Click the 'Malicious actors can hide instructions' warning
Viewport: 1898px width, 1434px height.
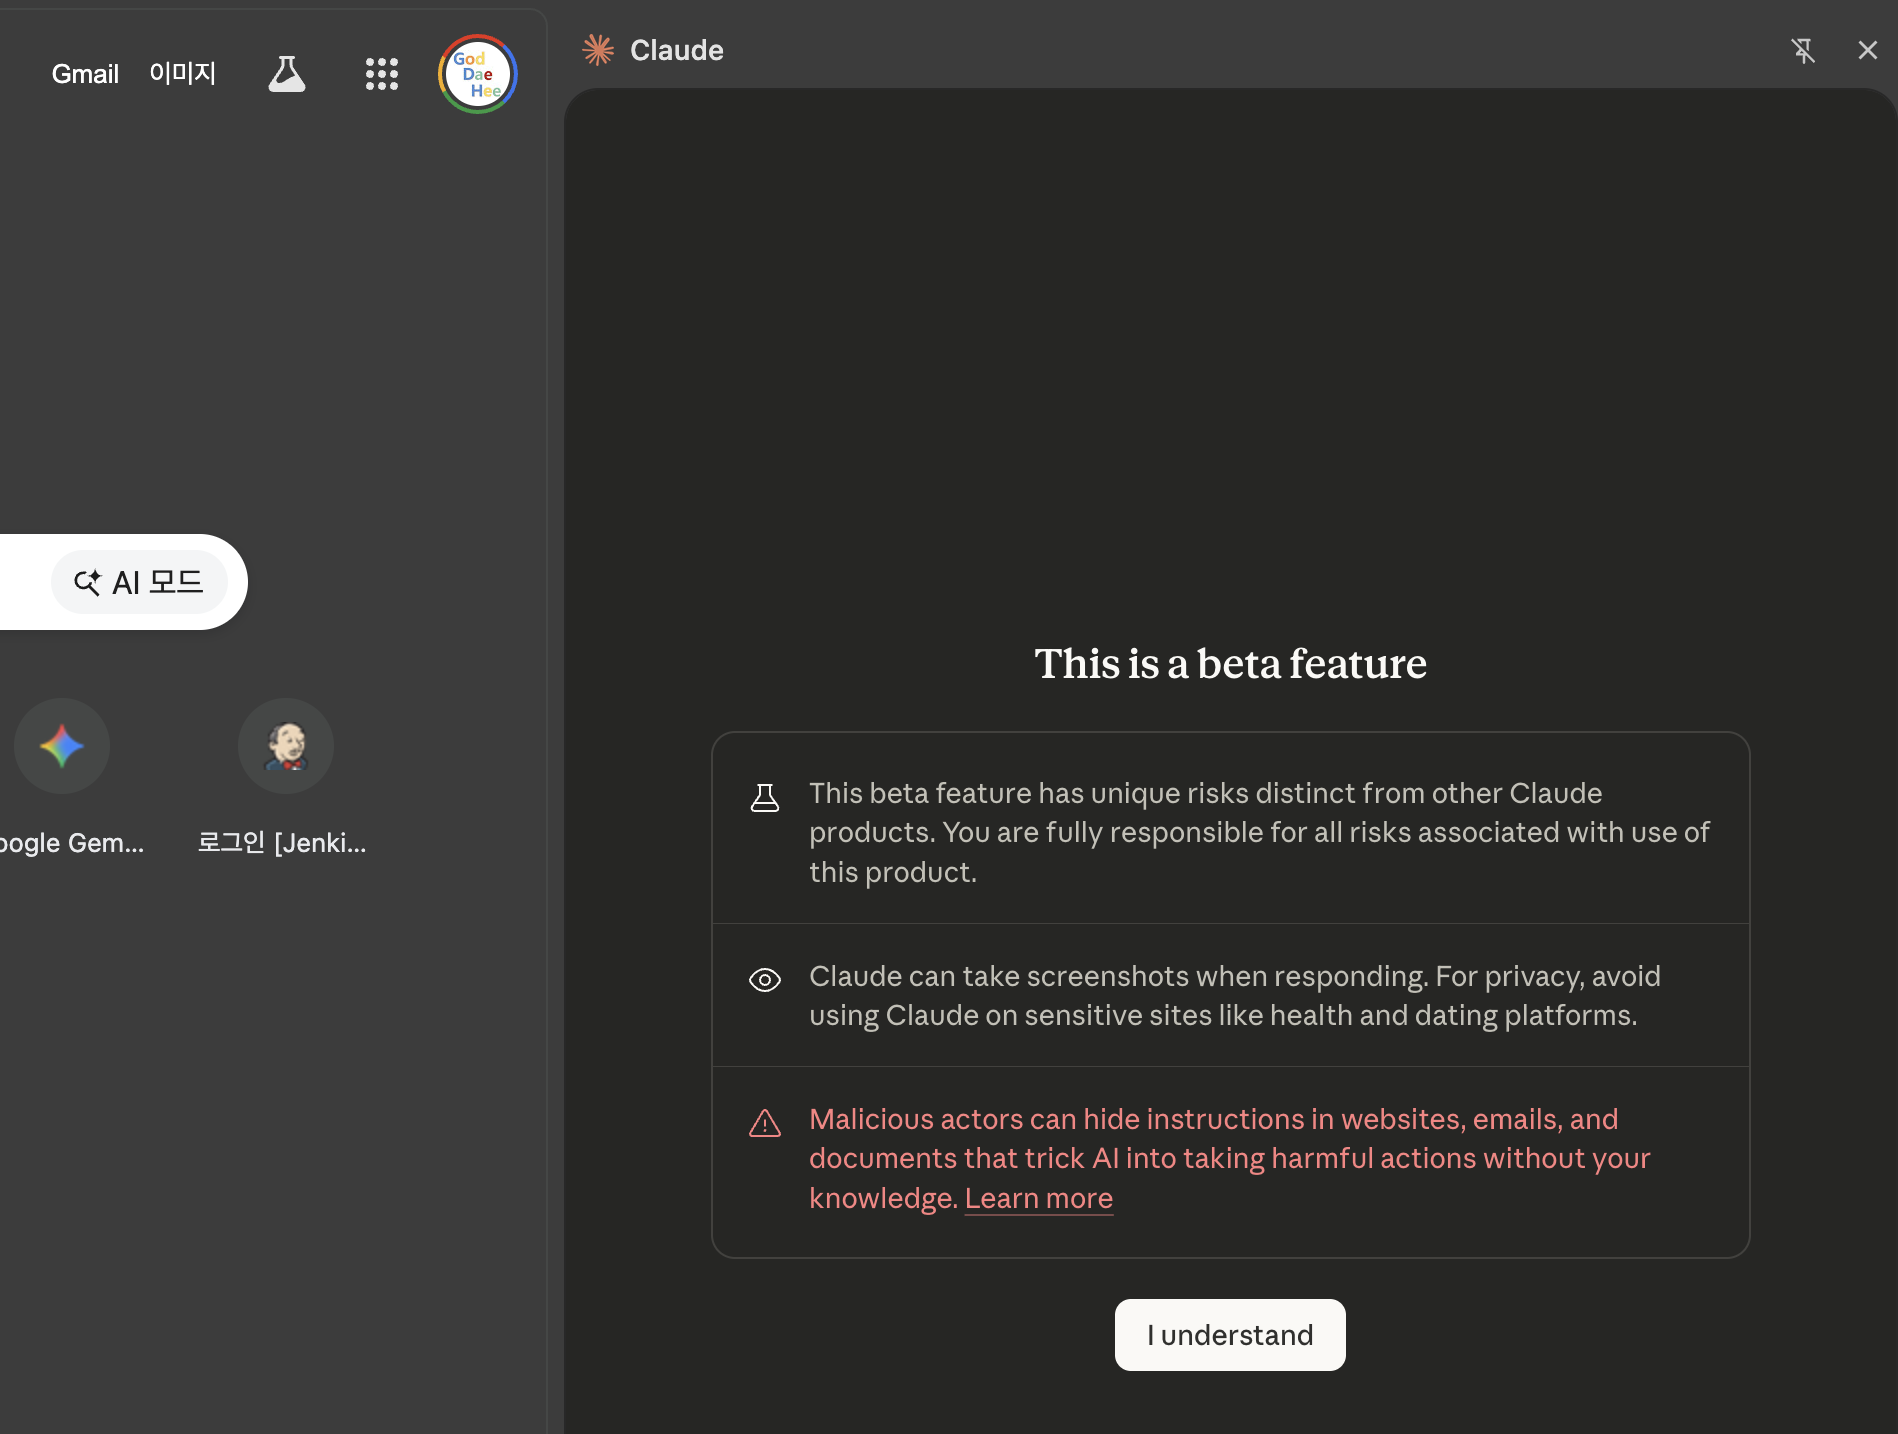pyautogui.click(x=1230, y=1158)
